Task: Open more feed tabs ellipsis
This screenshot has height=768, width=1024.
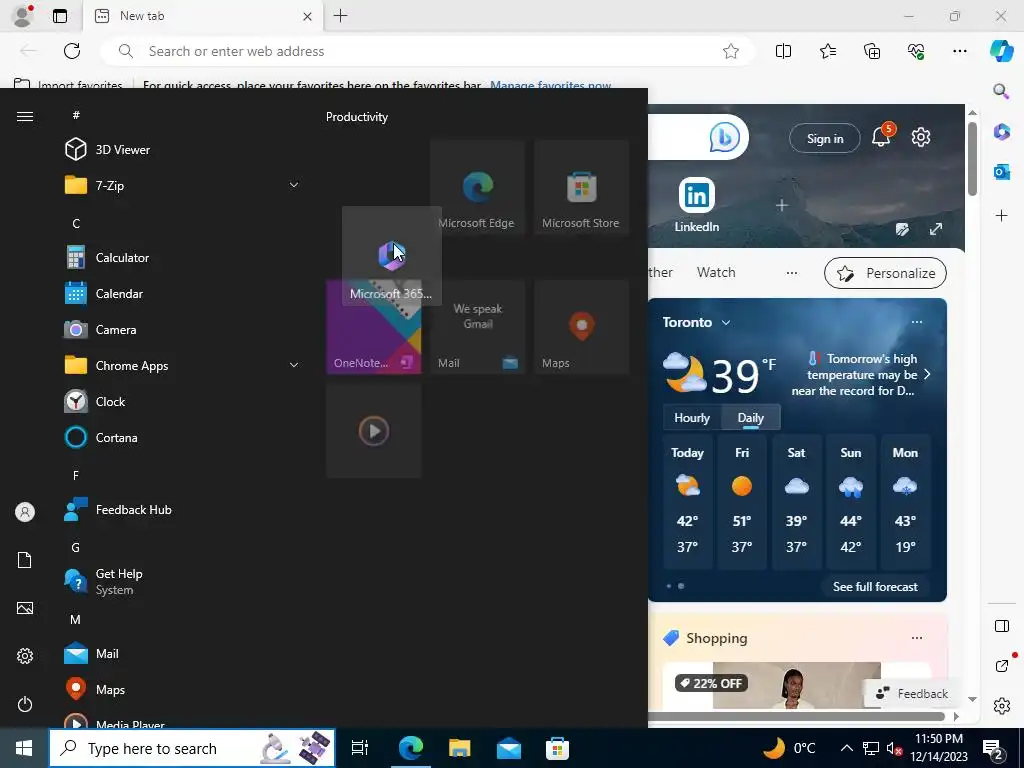Action: (792, 272)
